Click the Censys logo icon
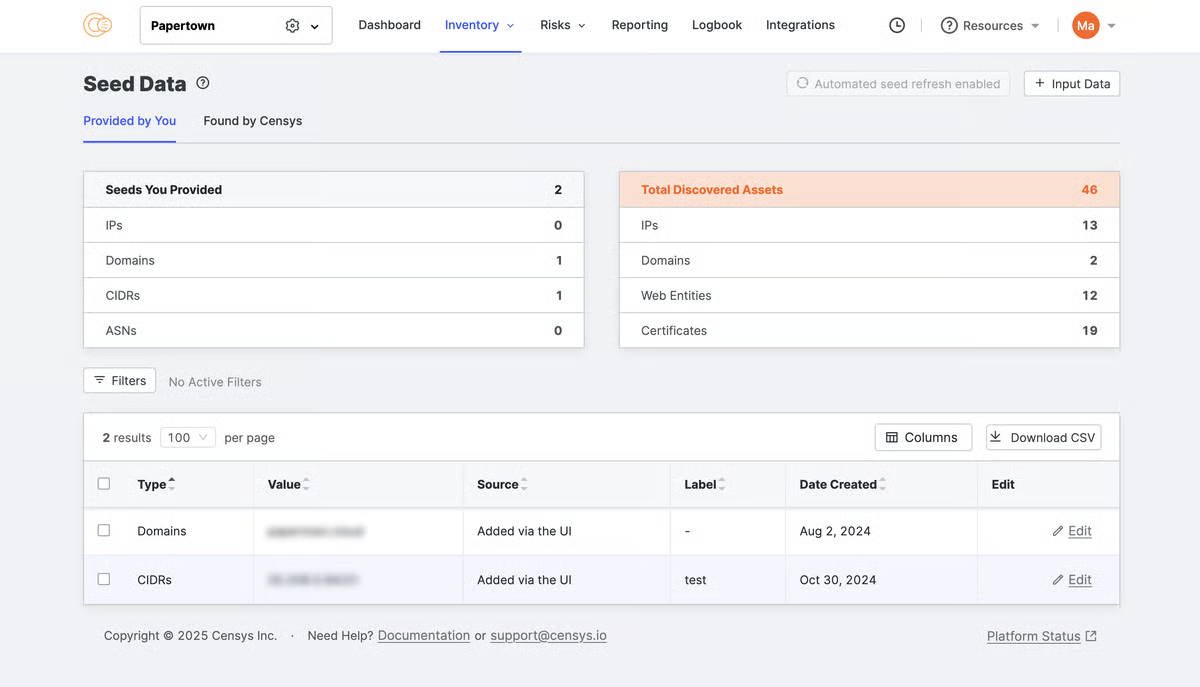 click(97, 26)
